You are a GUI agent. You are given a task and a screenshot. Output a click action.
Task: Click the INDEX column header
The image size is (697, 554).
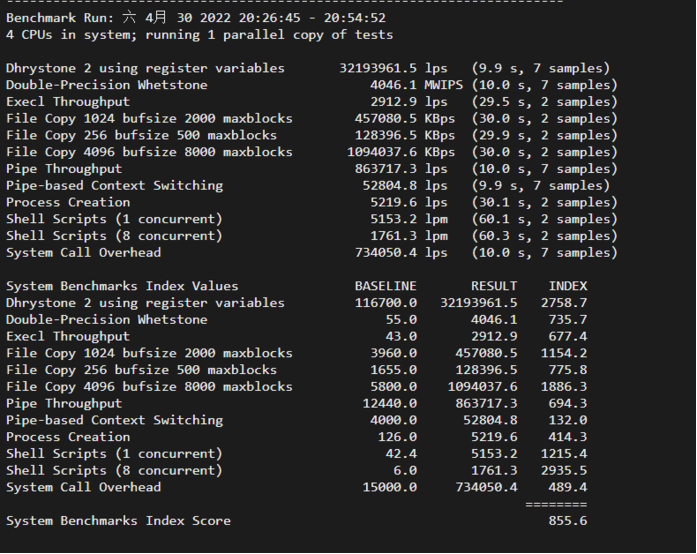(x=568, y=286)
